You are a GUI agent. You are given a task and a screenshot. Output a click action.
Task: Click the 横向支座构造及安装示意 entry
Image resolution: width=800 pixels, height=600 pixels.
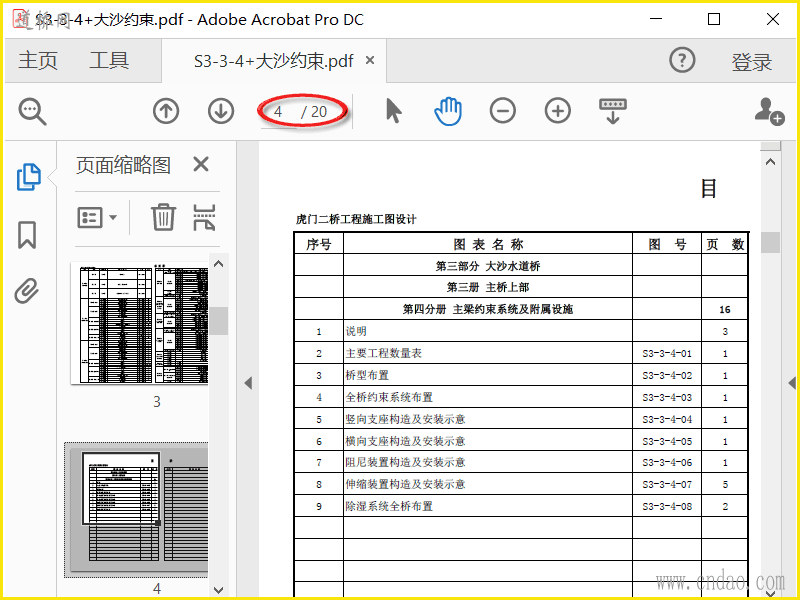pyautogui.click(x=406, y=441)
